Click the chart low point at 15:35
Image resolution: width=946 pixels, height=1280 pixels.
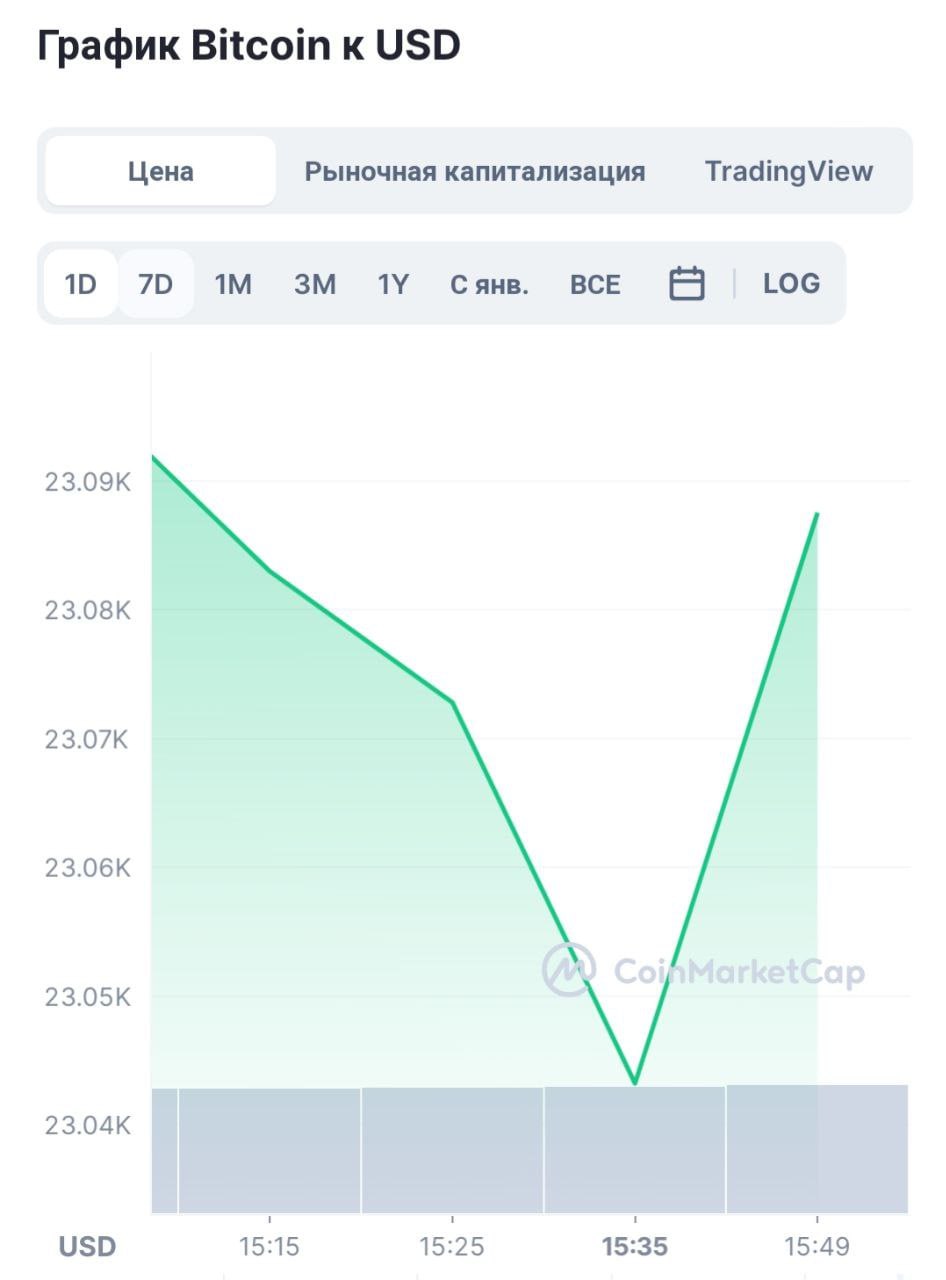coord(635,1083)
